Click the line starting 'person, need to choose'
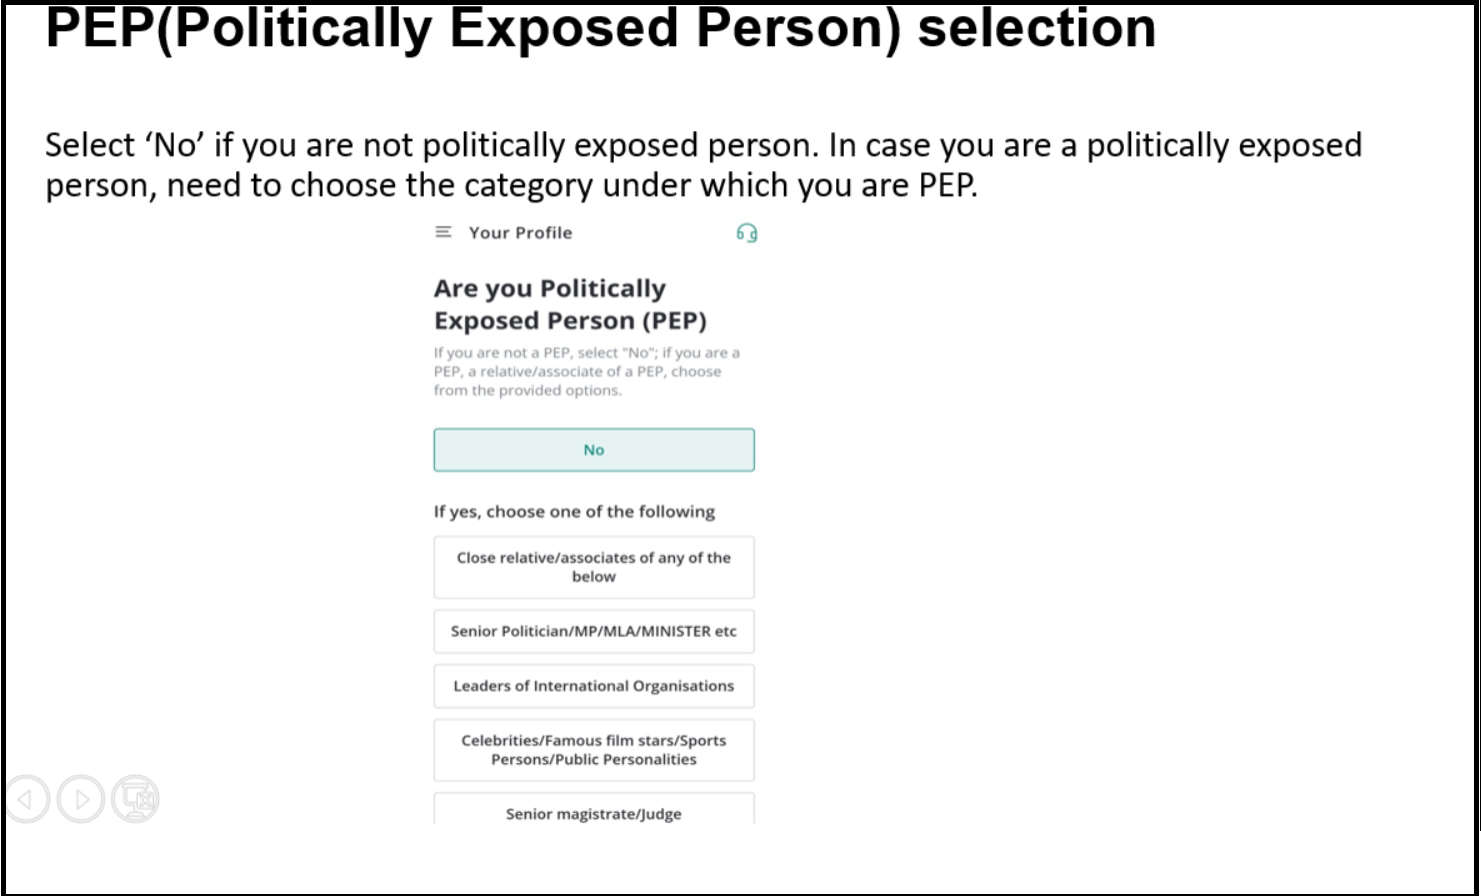This screenshot has width=1481, height=896. point(511,185)
